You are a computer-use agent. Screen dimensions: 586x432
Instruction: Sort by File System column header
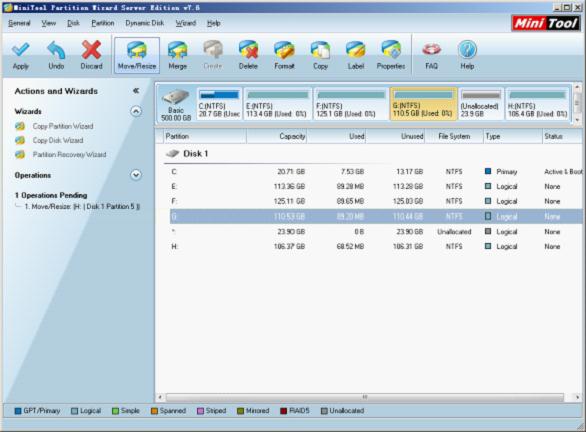pyautogui.click(x=454, y=136)
